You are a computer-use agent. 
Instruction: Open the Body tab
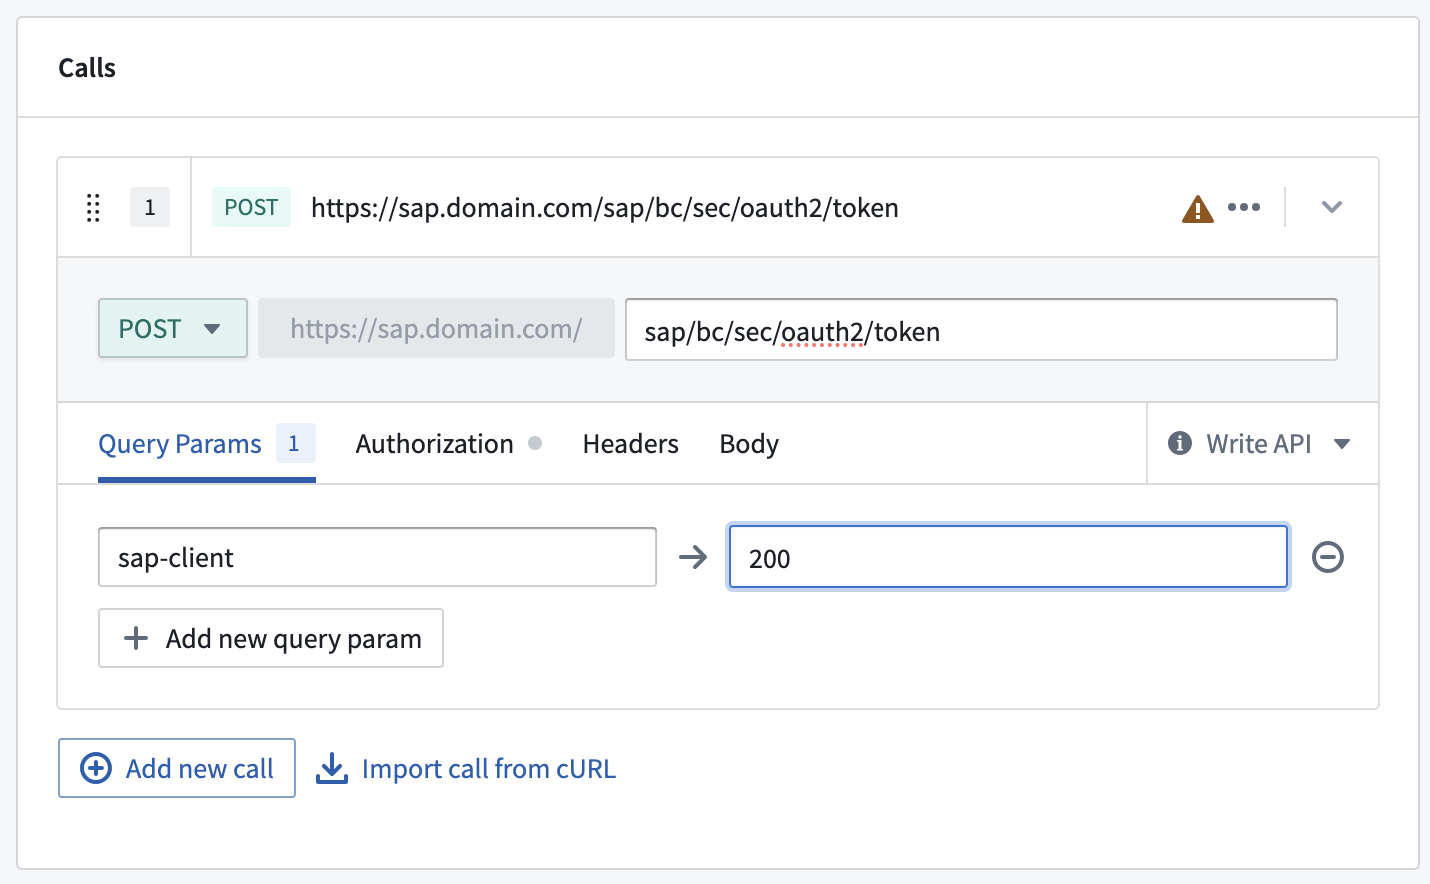749,444
